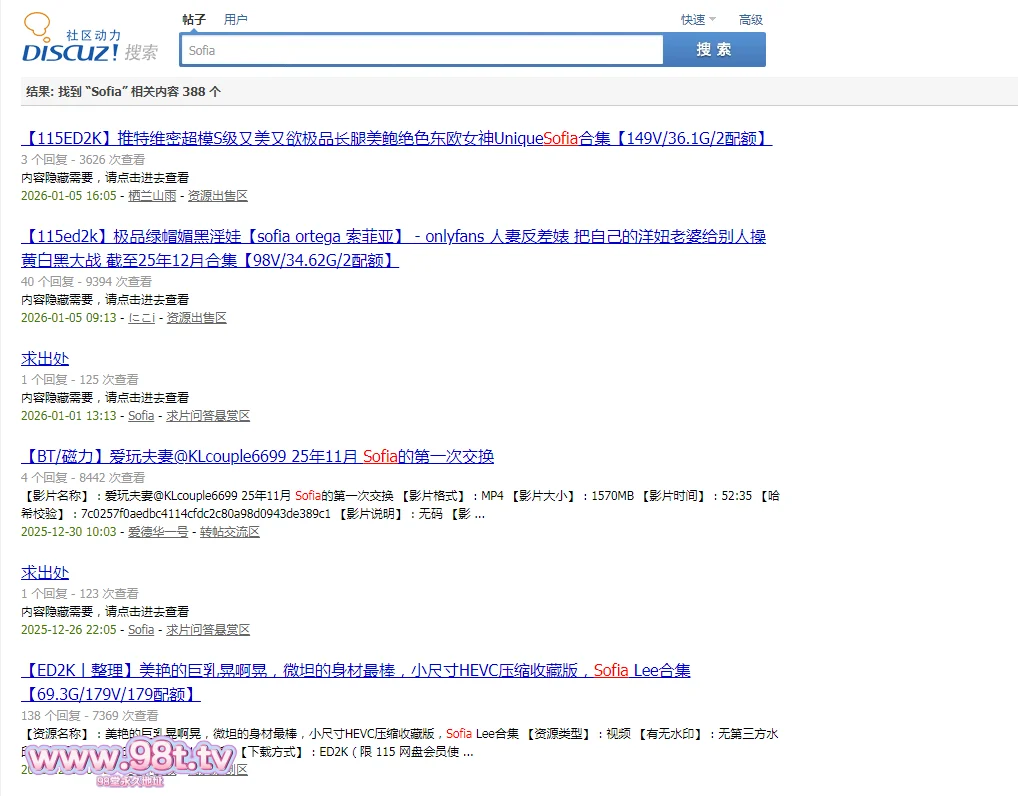This screenshot has height=796, width=1018.
Task: Open the 求出处 thread dated 2025-12-26
Action: (45, 573)
